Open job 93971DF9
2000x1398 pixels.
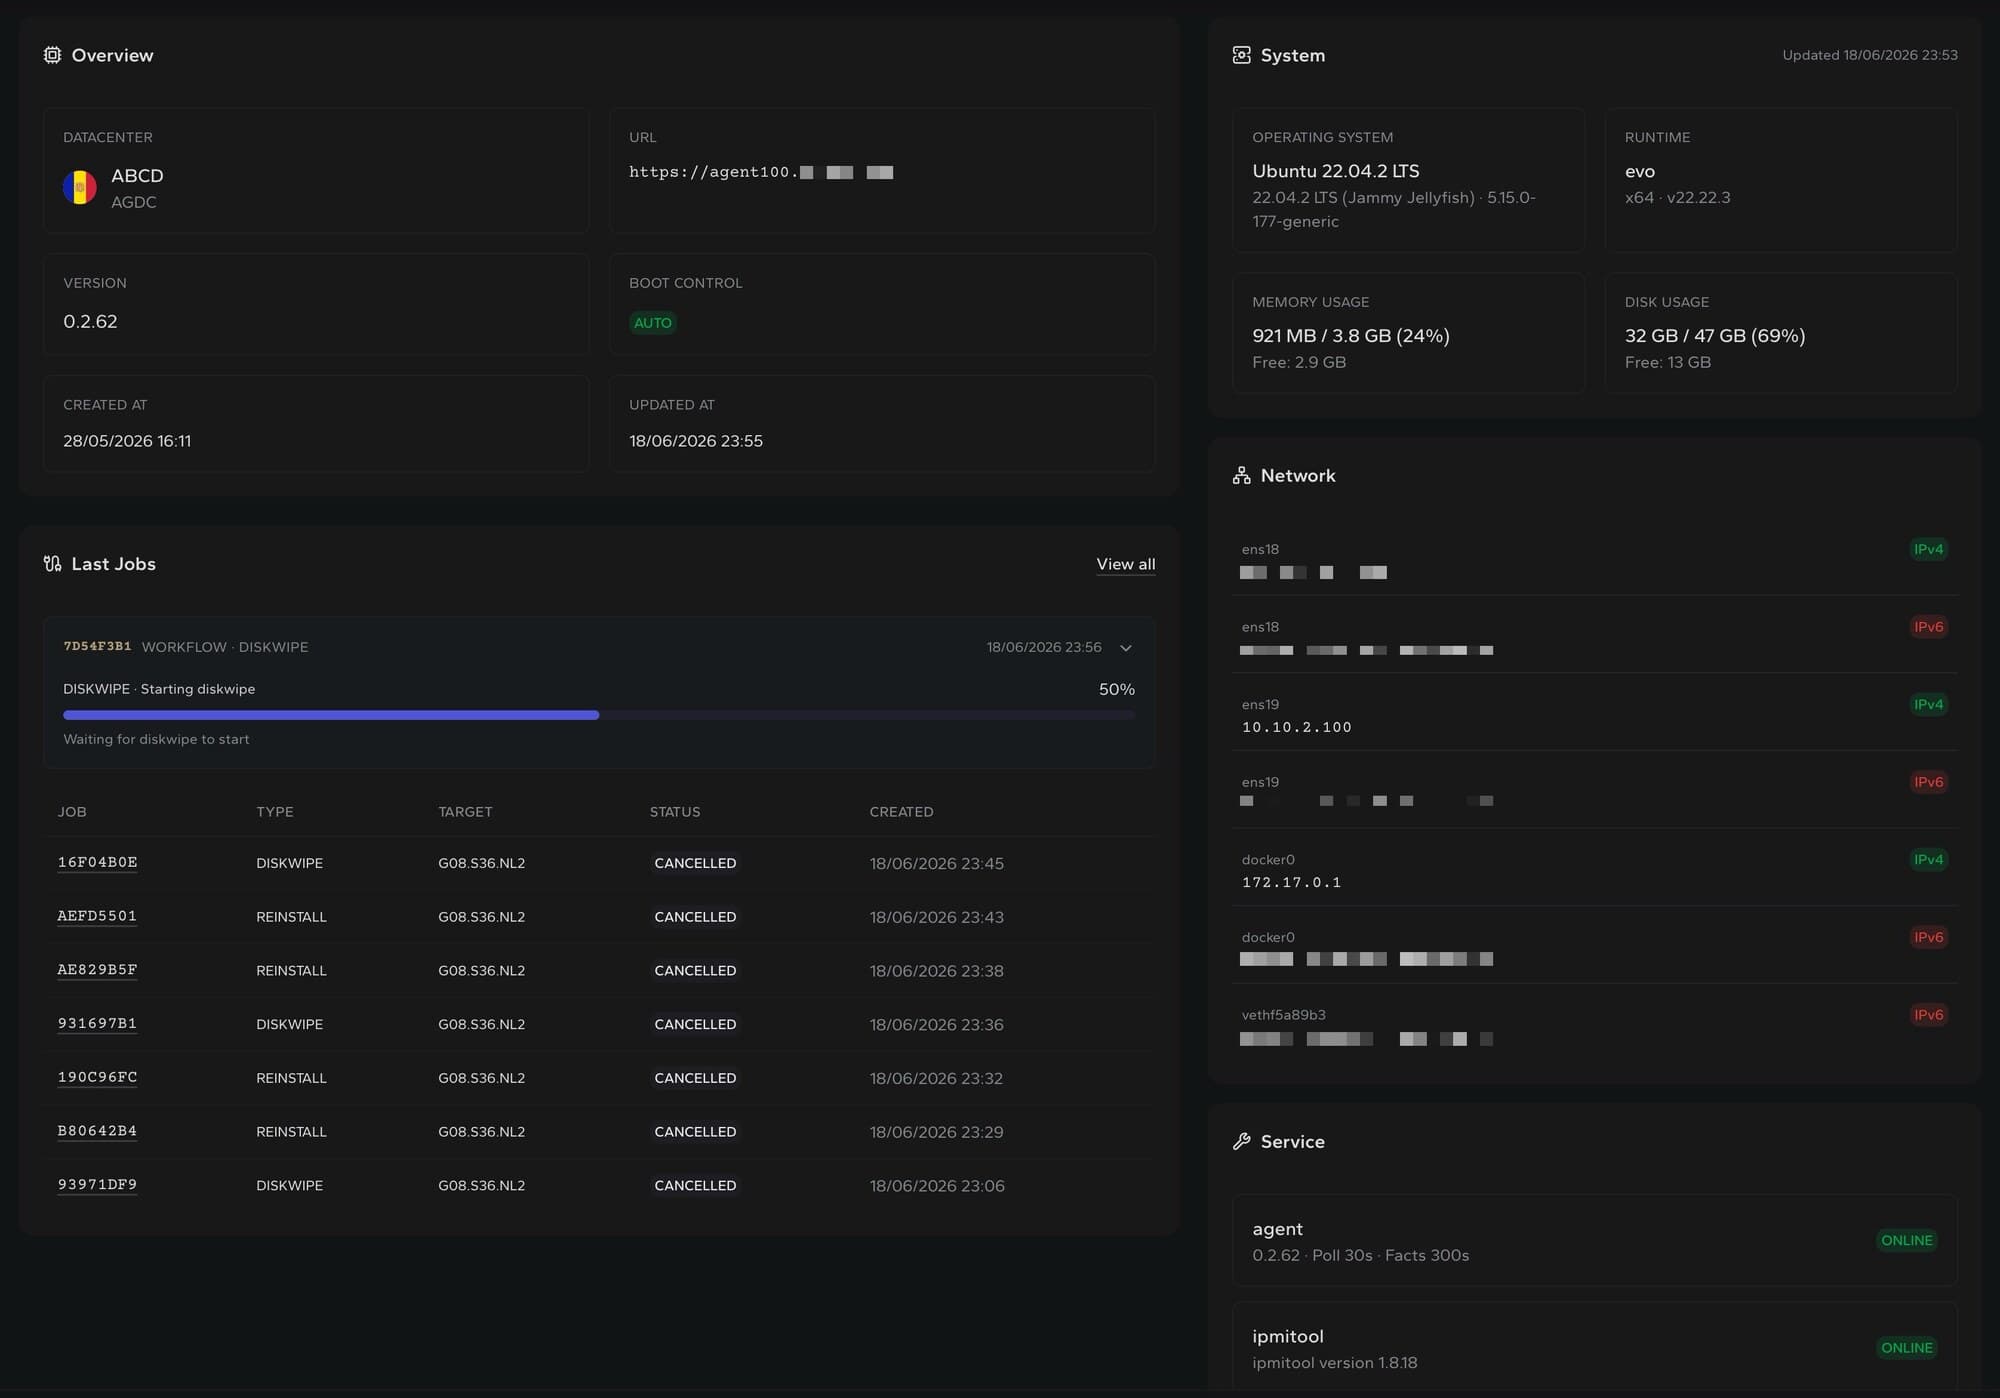coord(97,1185)
